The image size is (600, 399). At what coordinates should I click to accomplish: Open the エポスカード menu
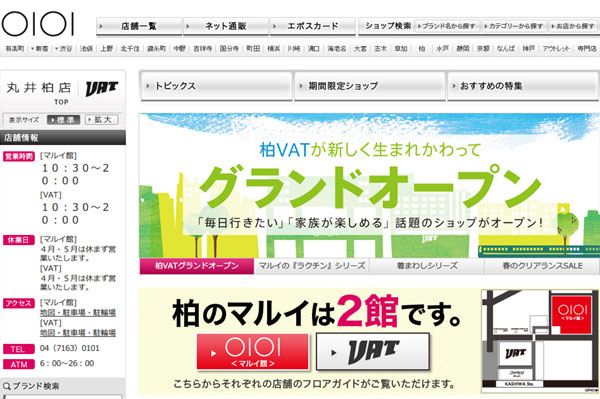click(313, 26)
